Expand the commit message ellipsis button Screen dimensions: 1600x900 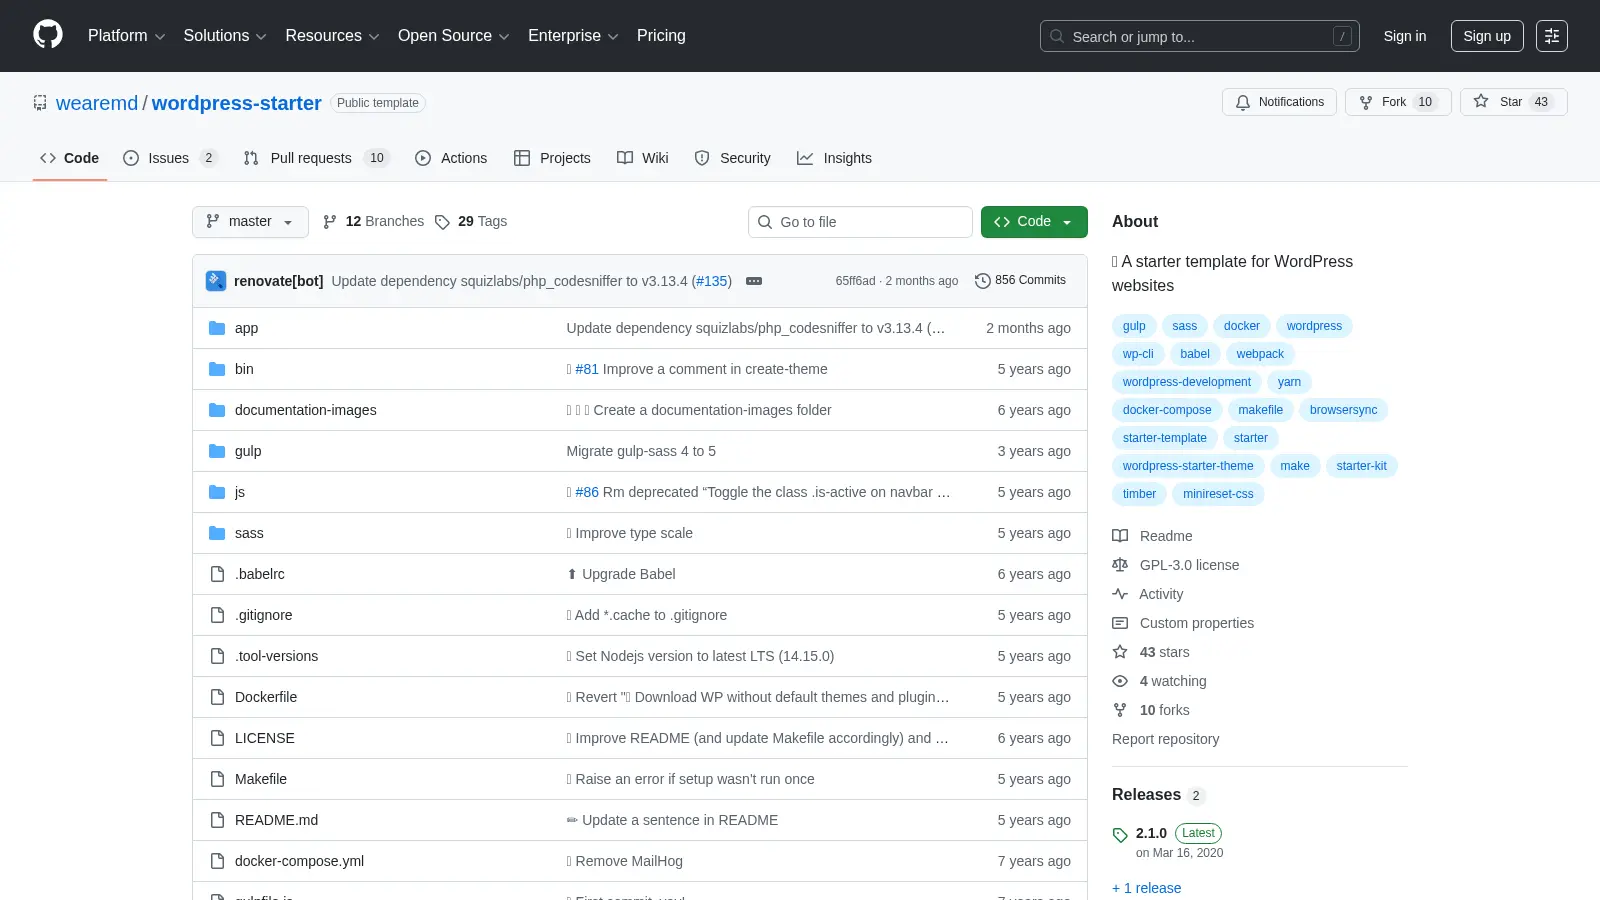coord(754,281)
